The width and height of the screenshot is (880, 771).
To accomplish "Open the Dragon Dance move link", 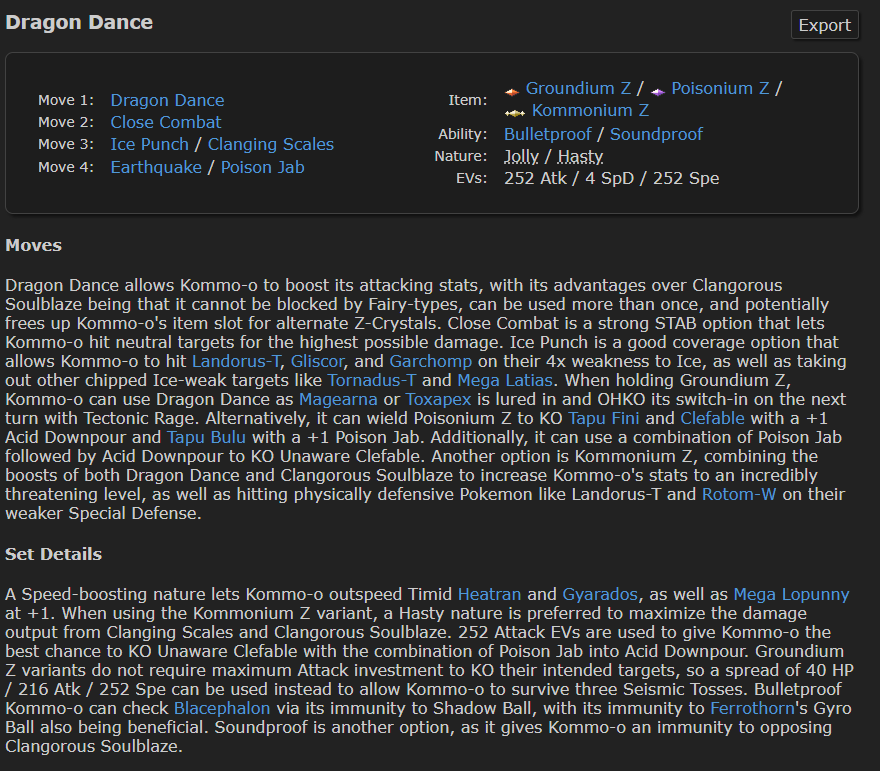I will tap(167, 100).
